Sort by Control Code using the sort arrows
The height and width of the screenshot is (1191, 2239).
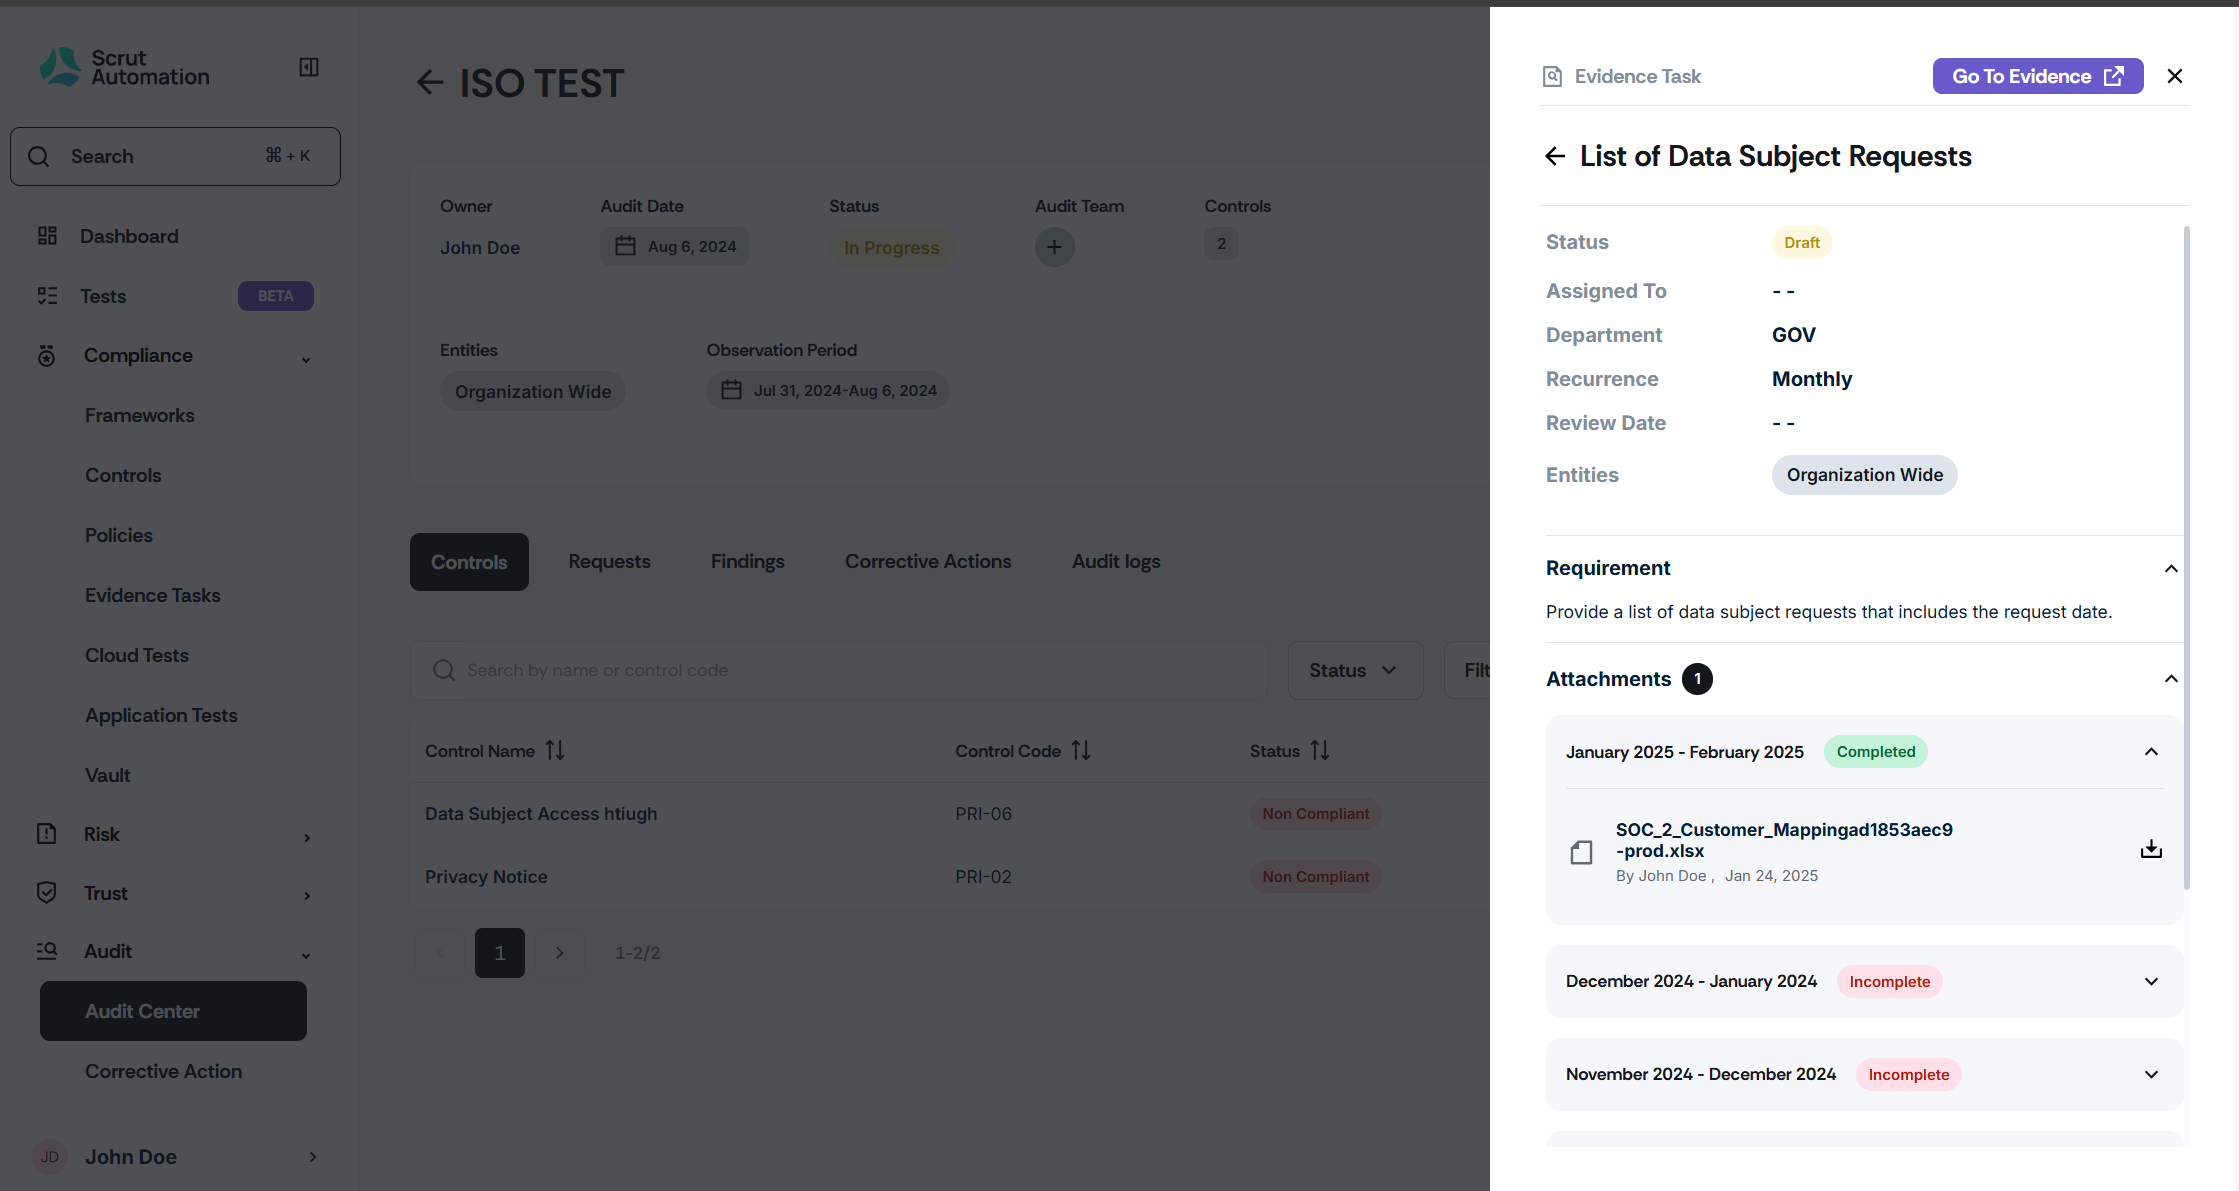1081,750
